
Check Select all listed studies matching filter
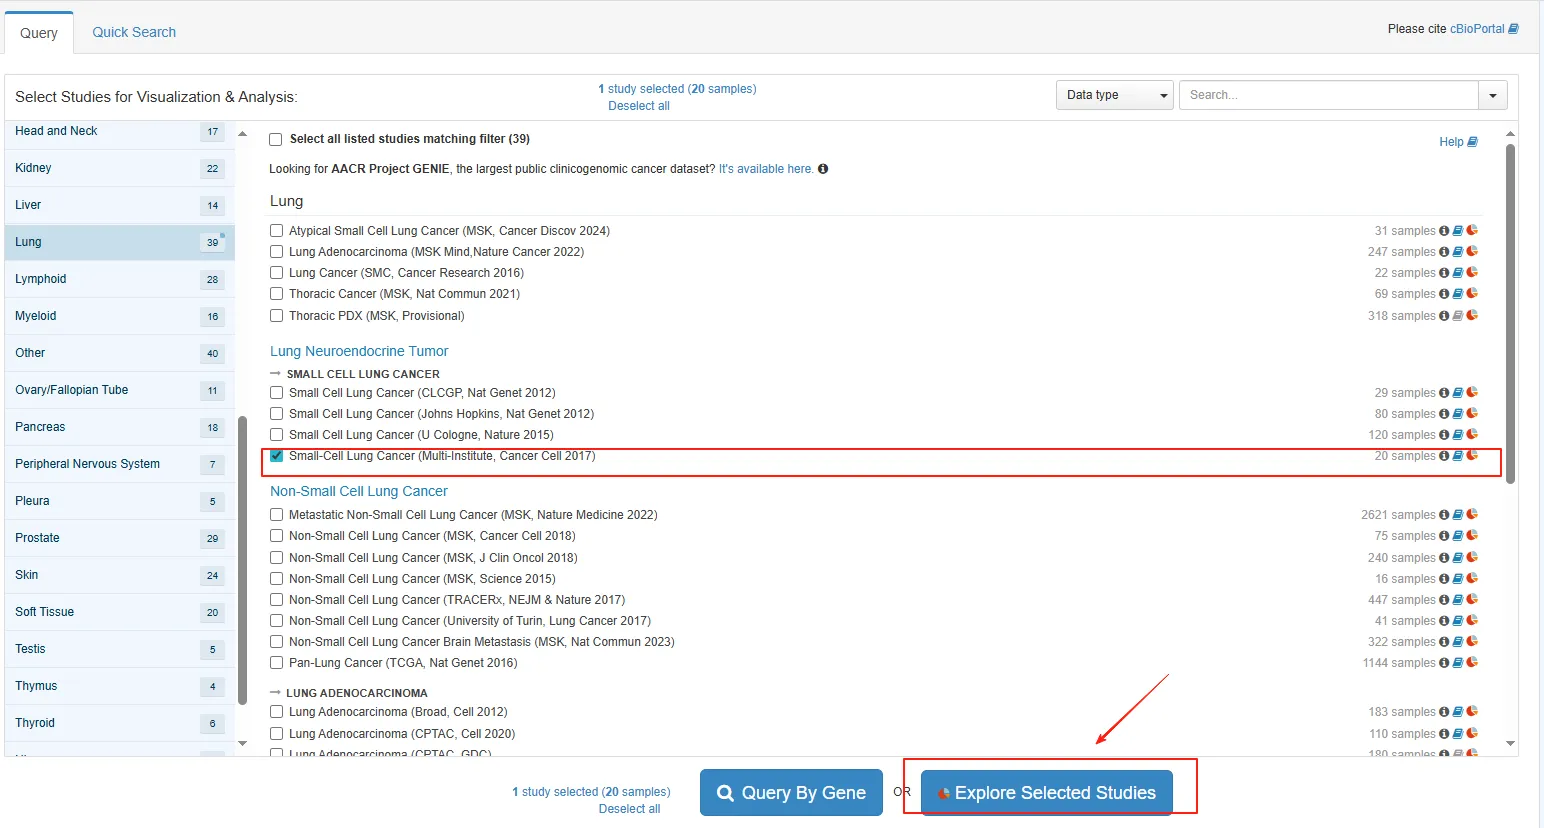[276, 140]
